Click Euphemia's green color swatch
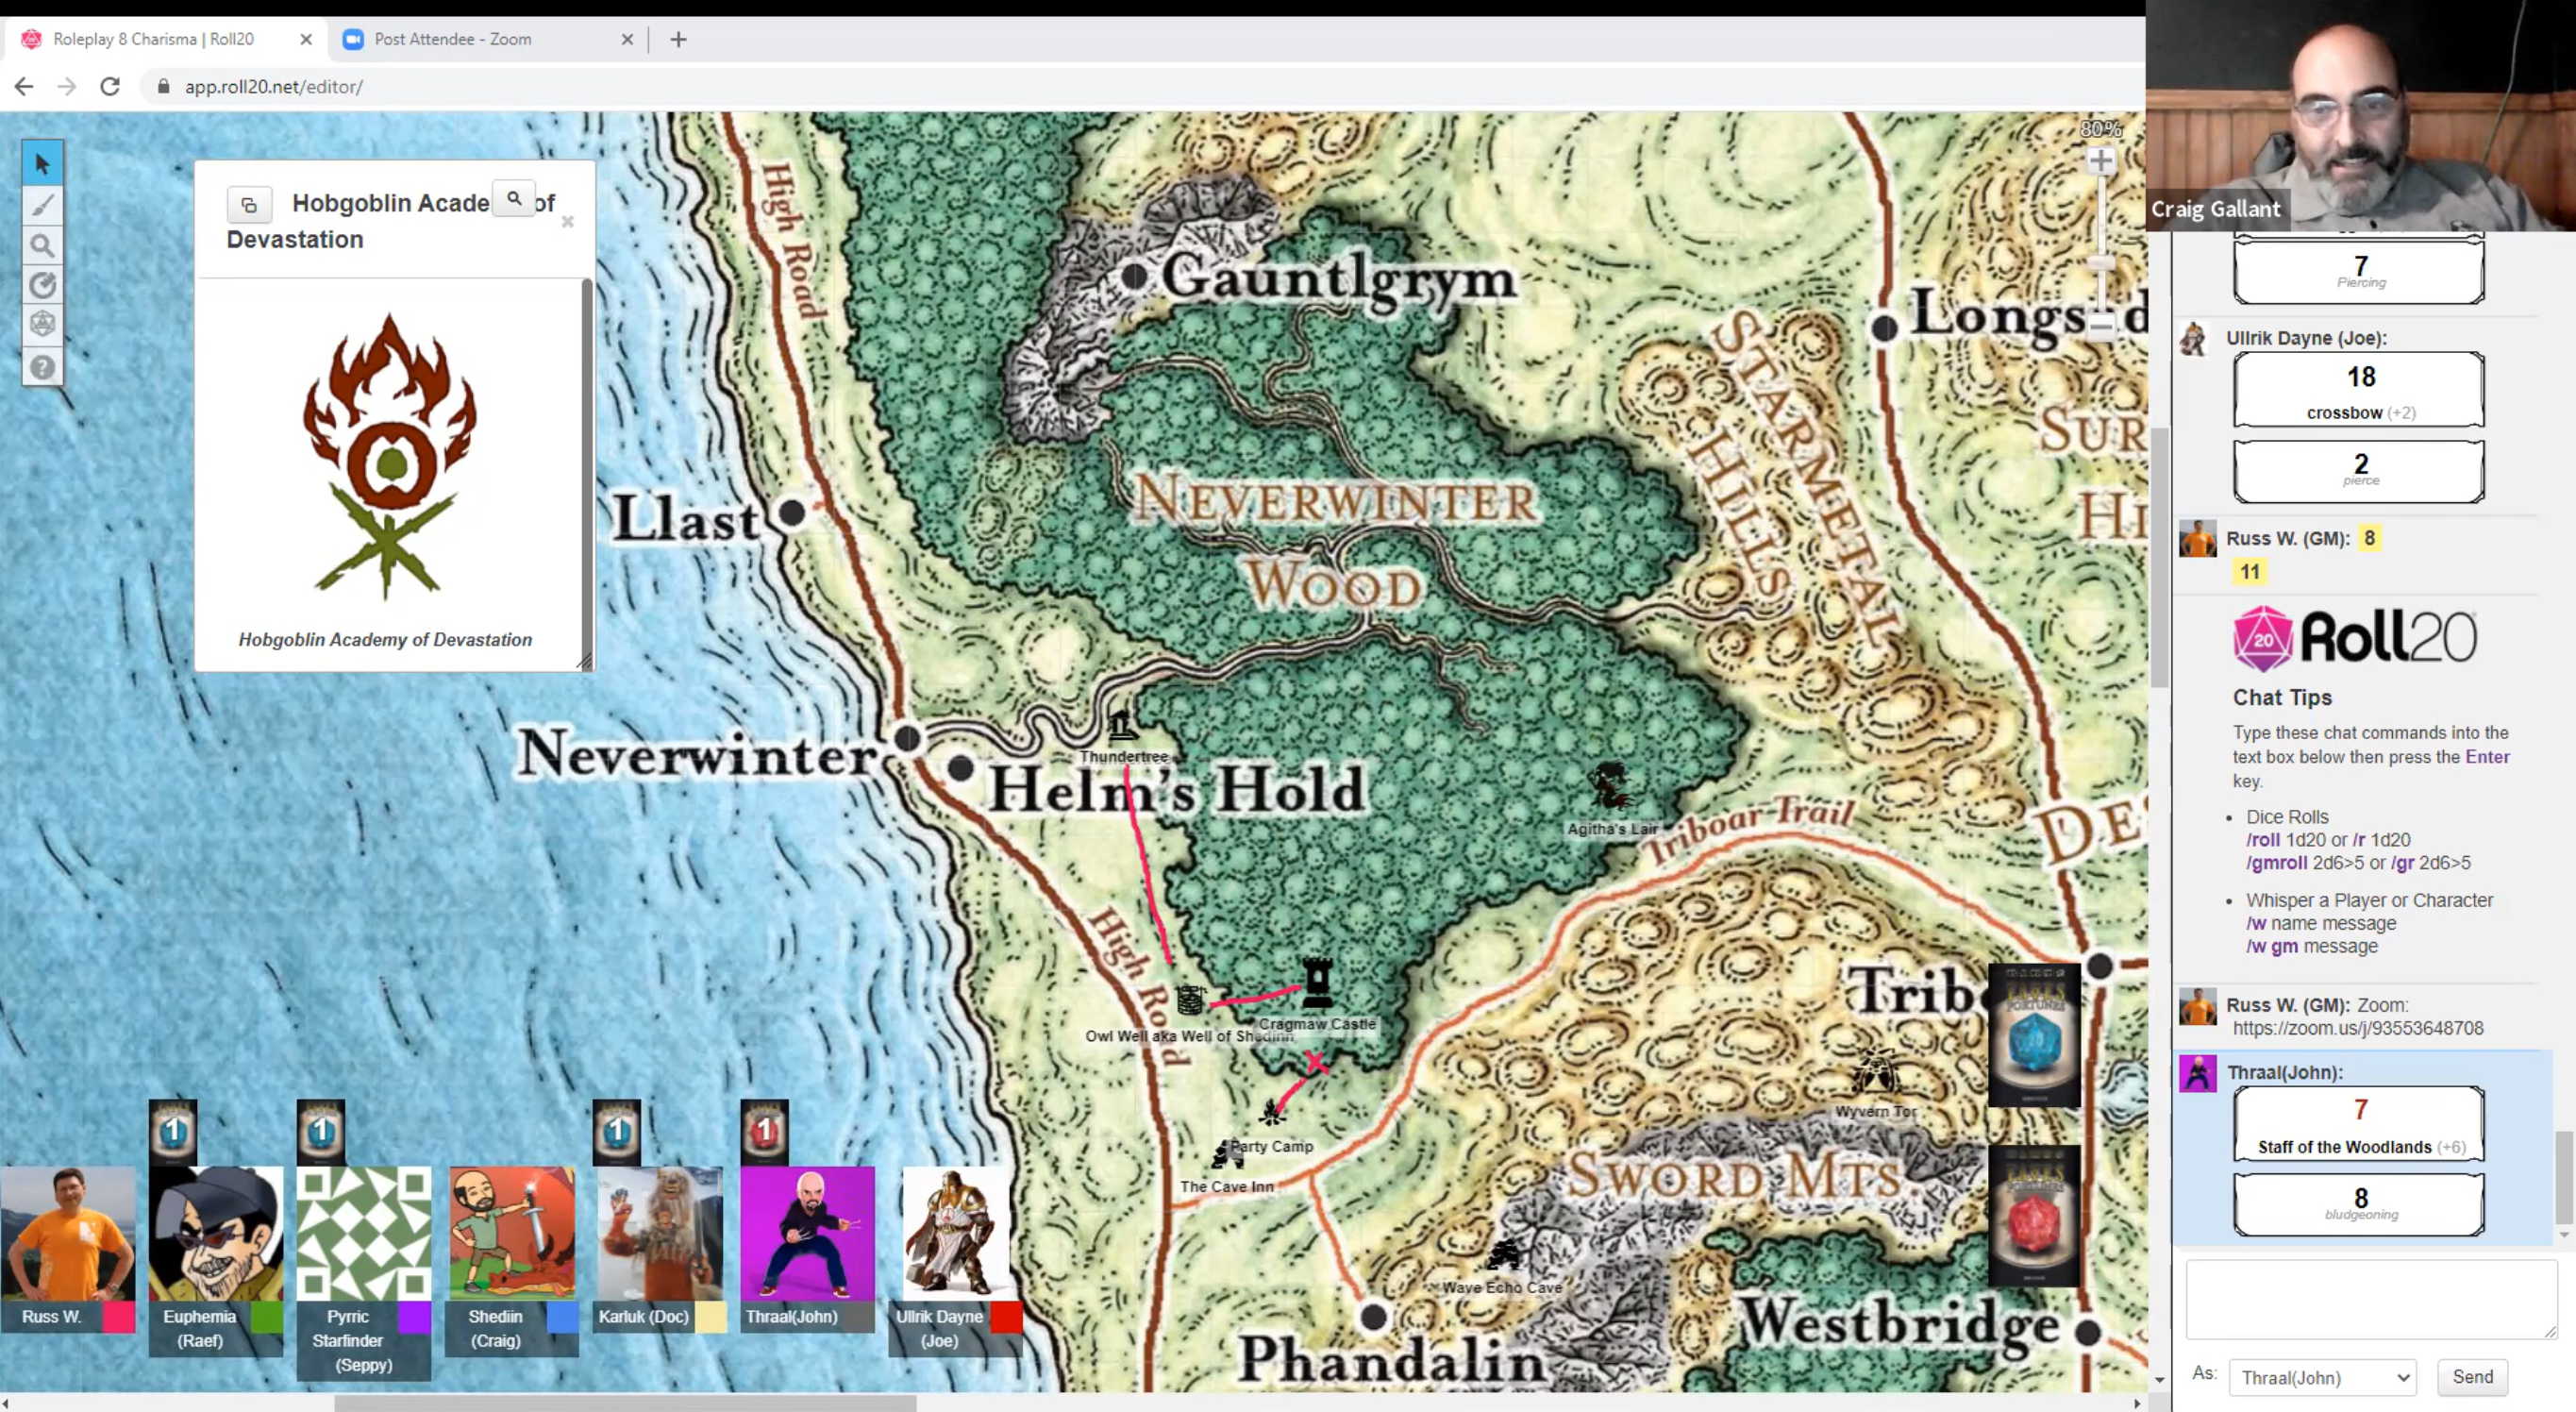 266,1317
